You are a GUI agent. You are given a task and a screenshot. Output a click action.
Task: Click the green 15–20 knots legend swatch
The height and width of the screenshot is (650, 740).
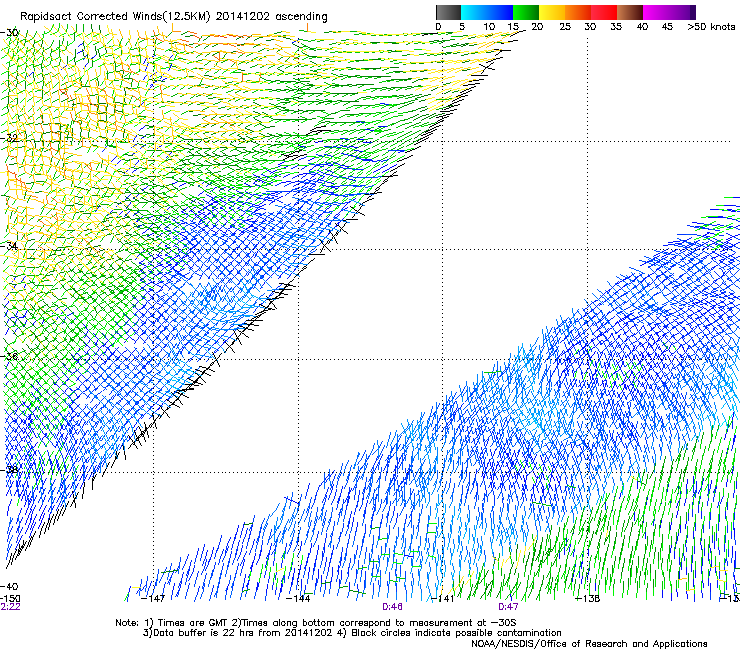click(x=526, y=12)
